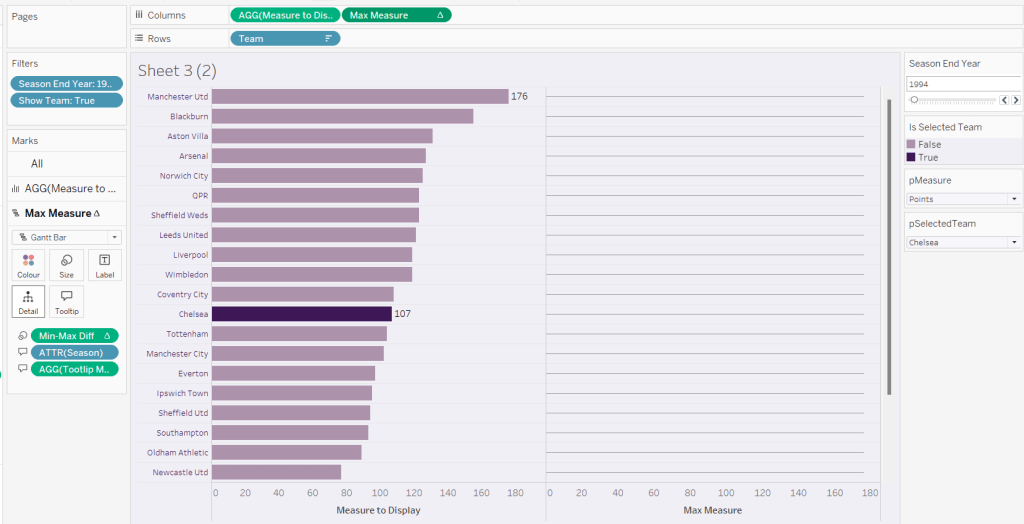This screenshot has width=1024, height=524.
Task: Click the sort icon on Team pill
Action: [x=328, y=39]
